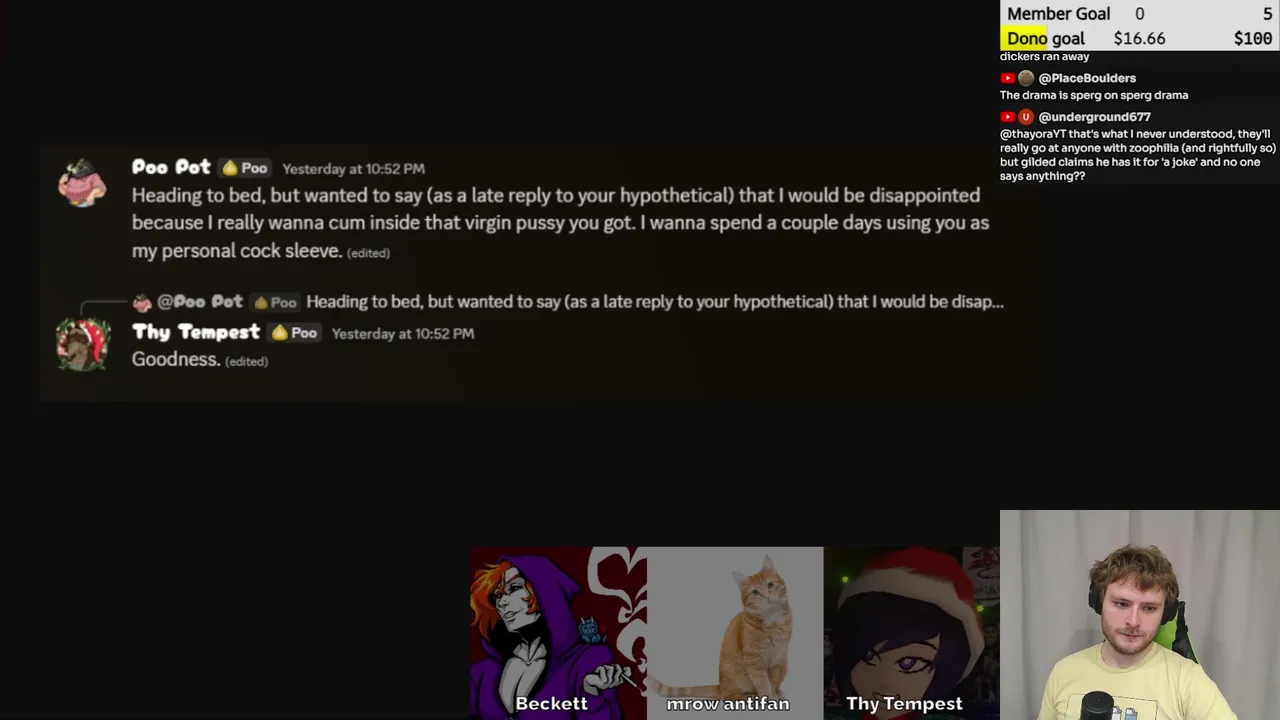This screenshot has height=720, width=1280.
Task: Click the red U avatar of underground677
Action: pyautogui.click(x=1025, y=117)
